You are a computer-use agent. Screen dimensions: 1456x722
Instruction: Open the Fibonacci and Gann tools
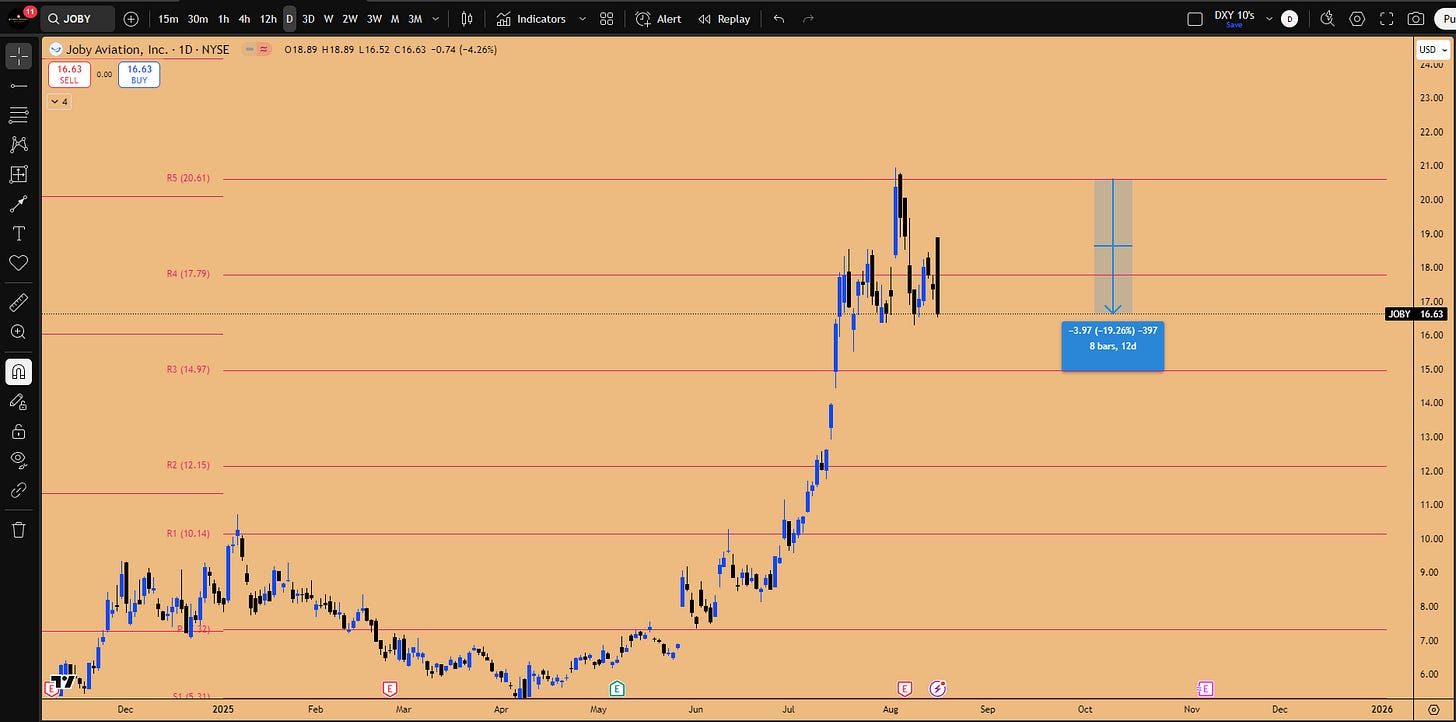(x=18, y=115)
